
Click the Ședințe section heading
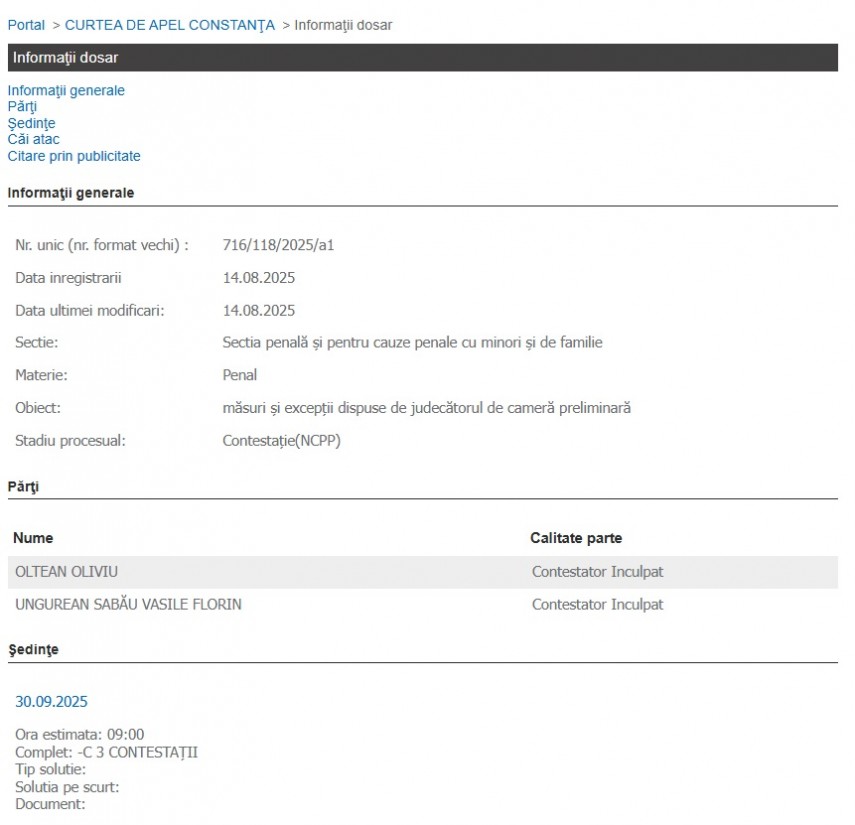pyautogui.click(x=33, y=649)
